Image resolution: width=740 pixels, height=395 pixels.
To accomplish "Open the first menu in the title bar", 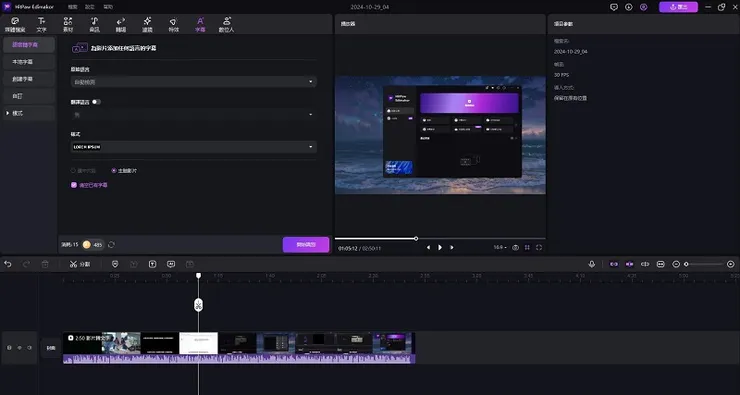I will [72, 7].
